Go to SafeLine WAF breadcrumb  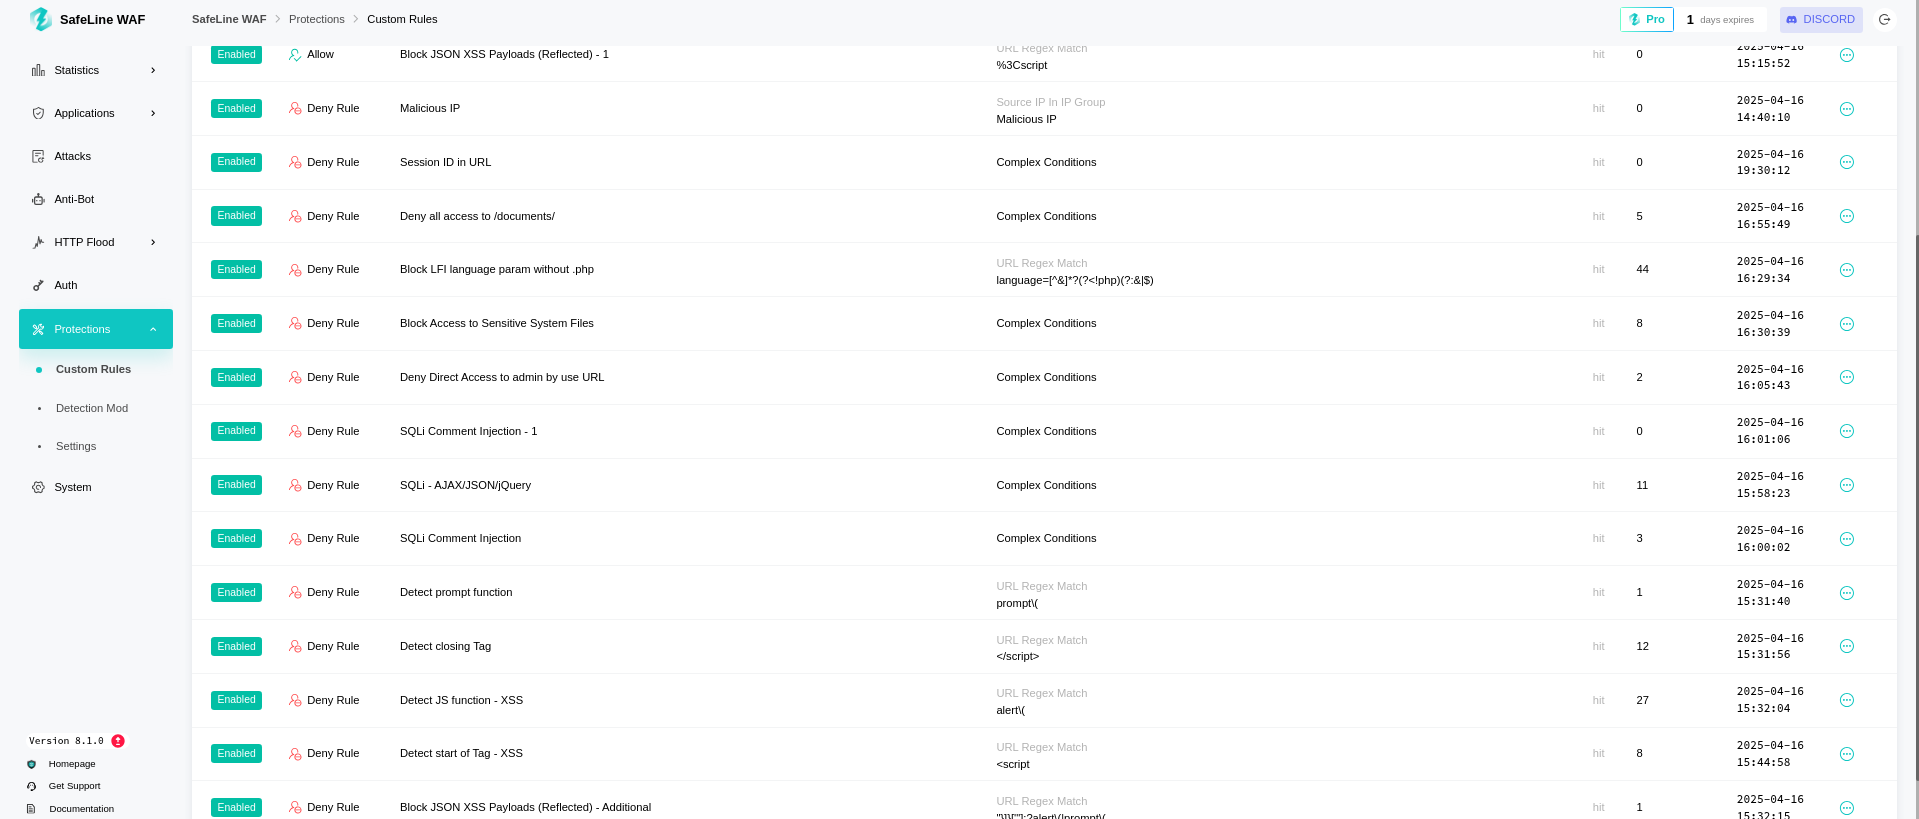tap(229, 19)
